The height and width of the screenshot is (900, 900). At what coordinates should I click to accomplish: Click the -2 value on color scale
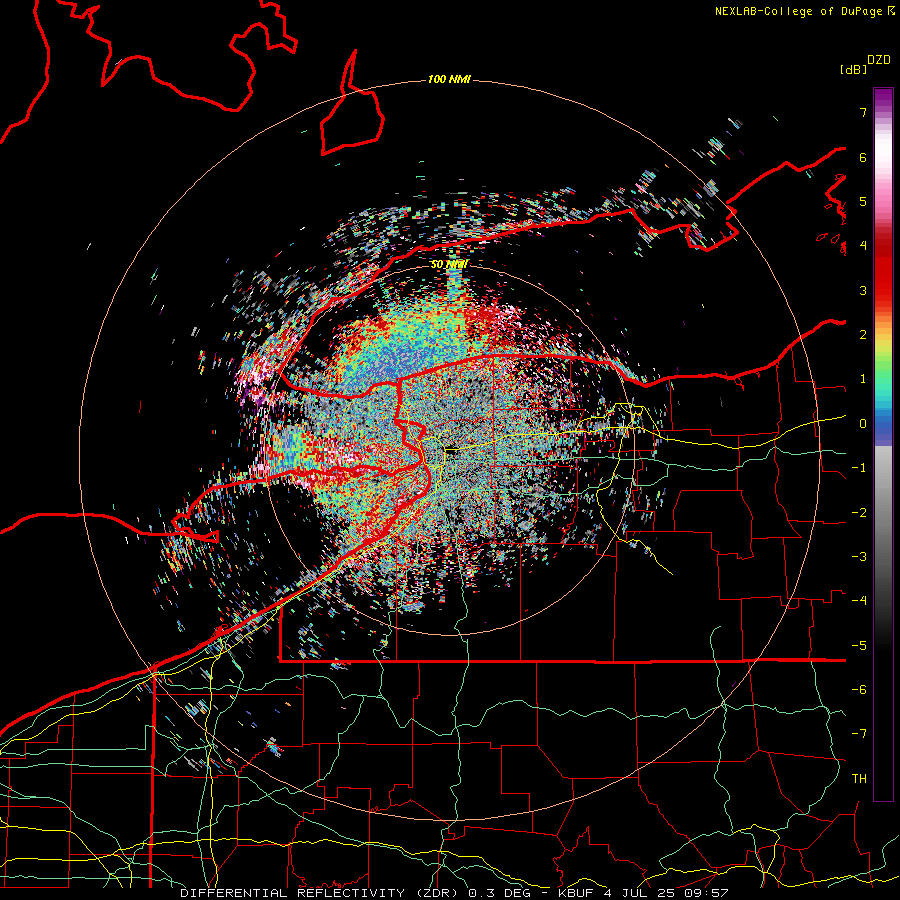(x=859, y=512)
